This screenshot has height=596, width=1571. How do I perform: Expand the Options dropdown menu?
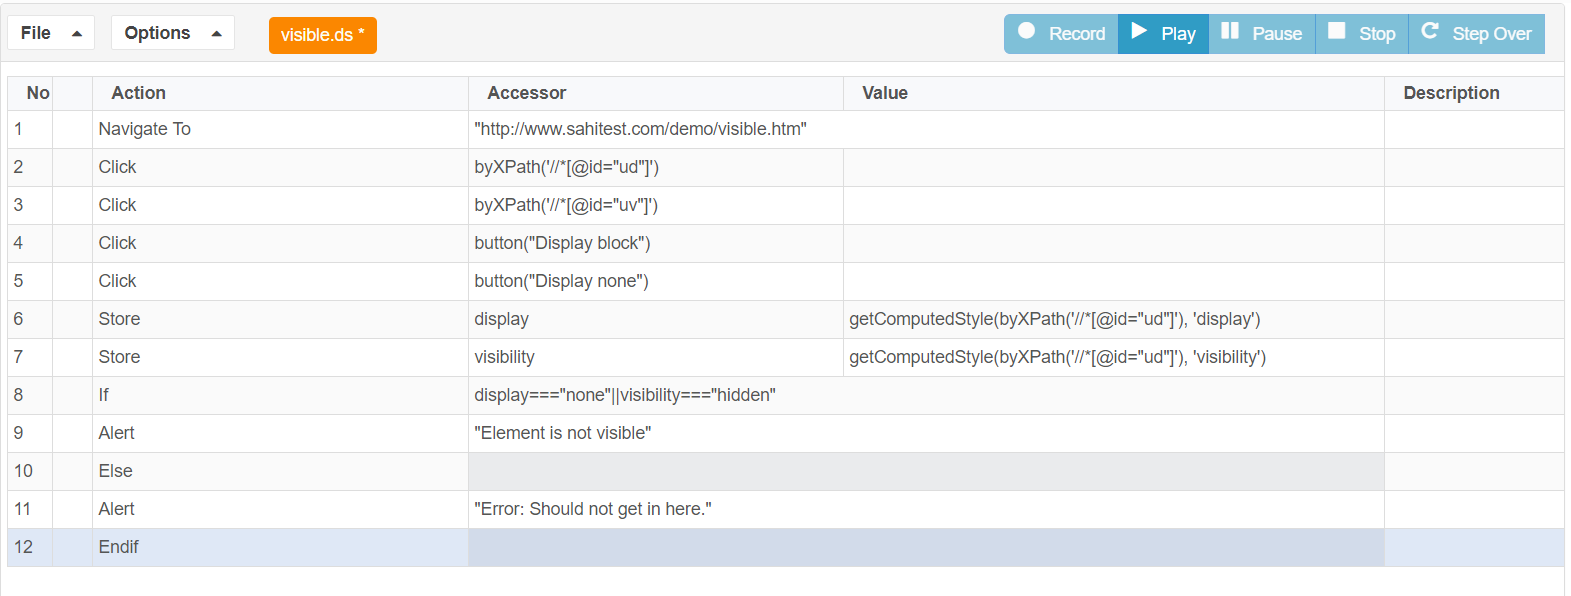[172, 33]
